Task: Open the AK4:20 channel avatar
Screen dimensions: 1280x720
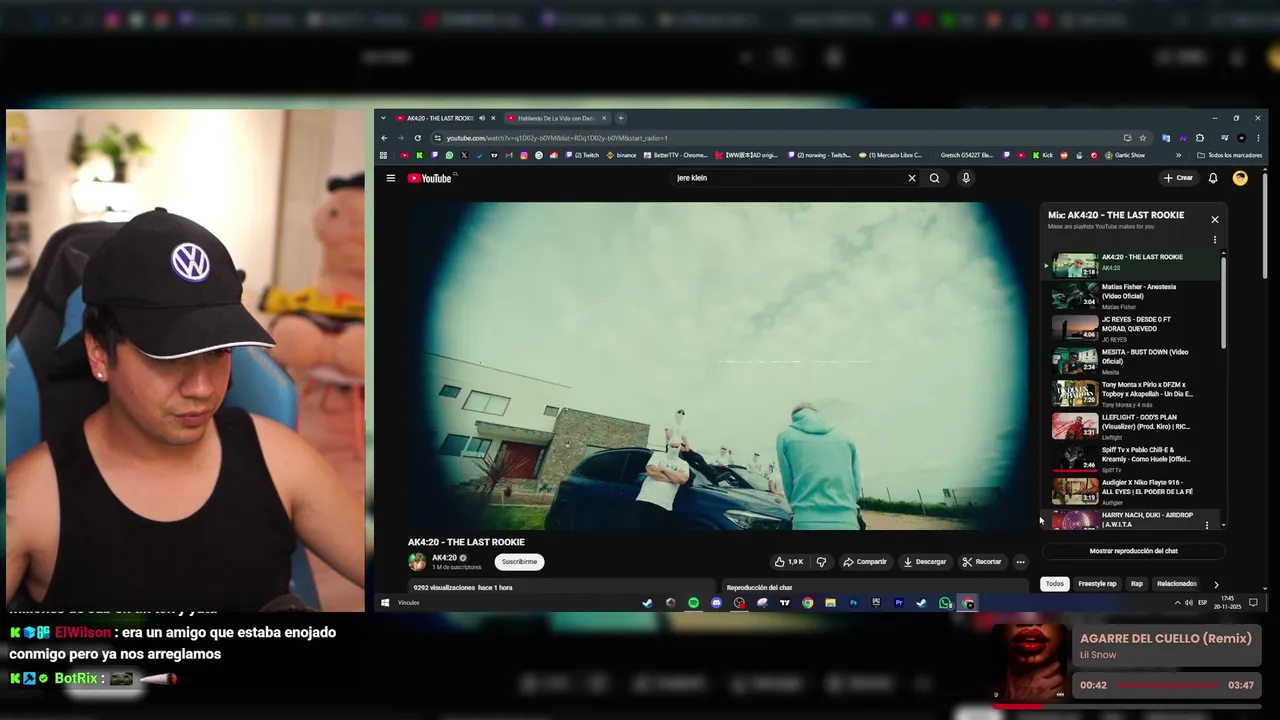Action: 417,562
